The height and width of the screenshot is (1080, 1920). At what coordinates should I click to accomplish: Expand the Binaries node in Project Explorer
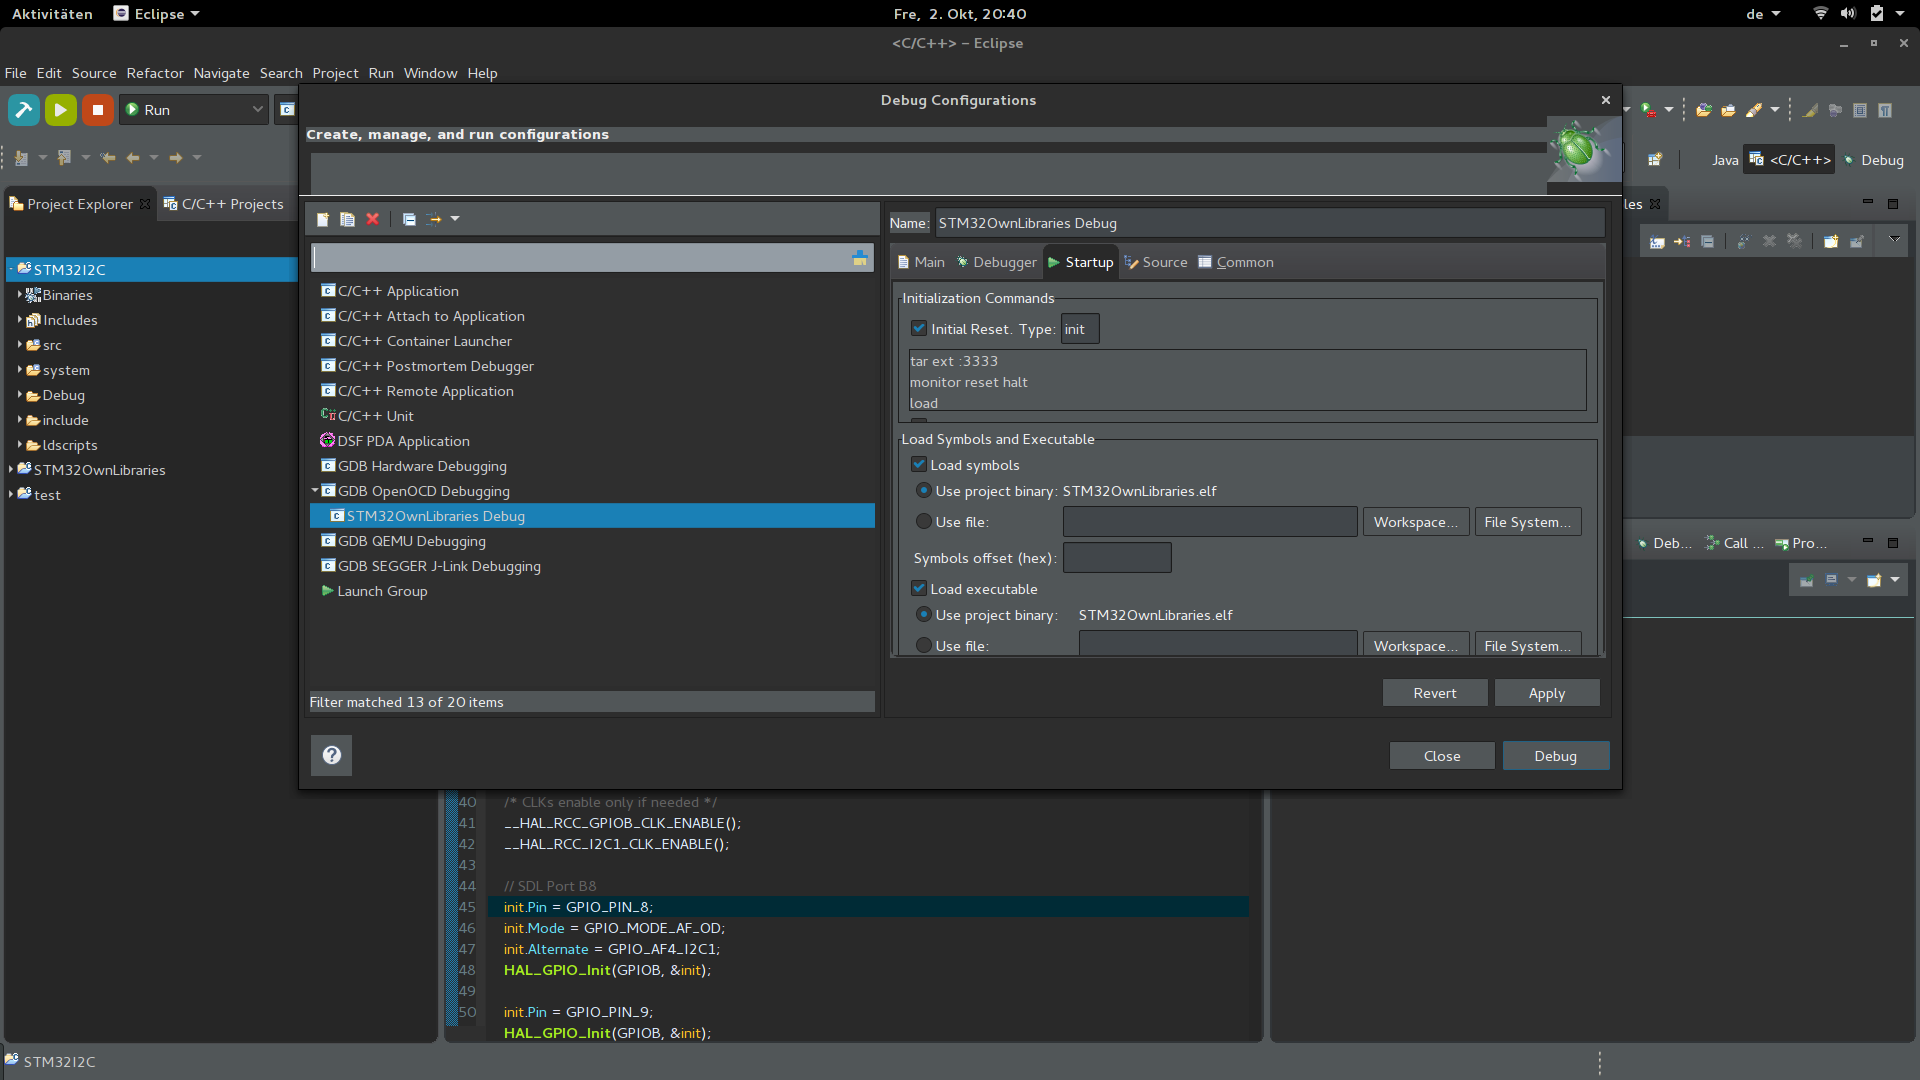[19, 295]
